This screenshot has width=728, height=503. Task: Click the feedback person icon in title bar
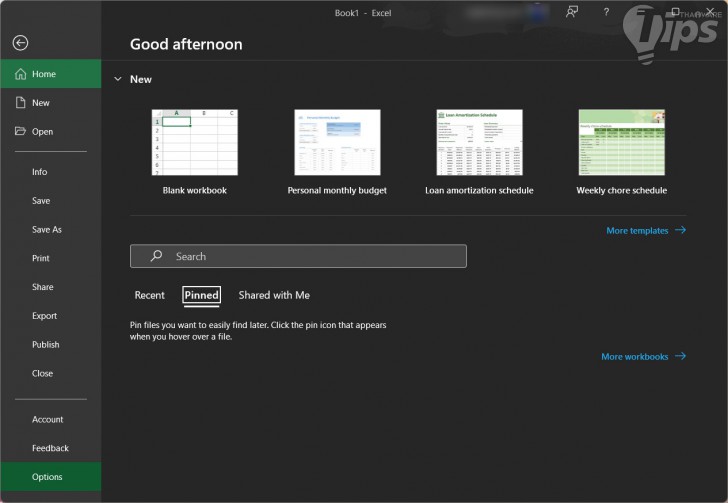pos(572,12)
